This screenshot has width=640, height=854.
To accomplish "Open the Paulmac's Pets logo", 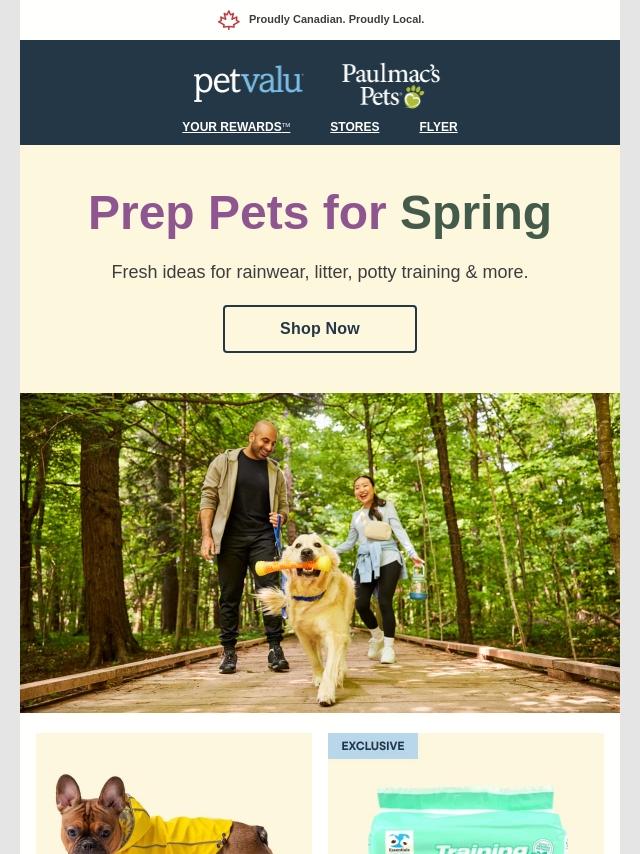I will (391, 85).
